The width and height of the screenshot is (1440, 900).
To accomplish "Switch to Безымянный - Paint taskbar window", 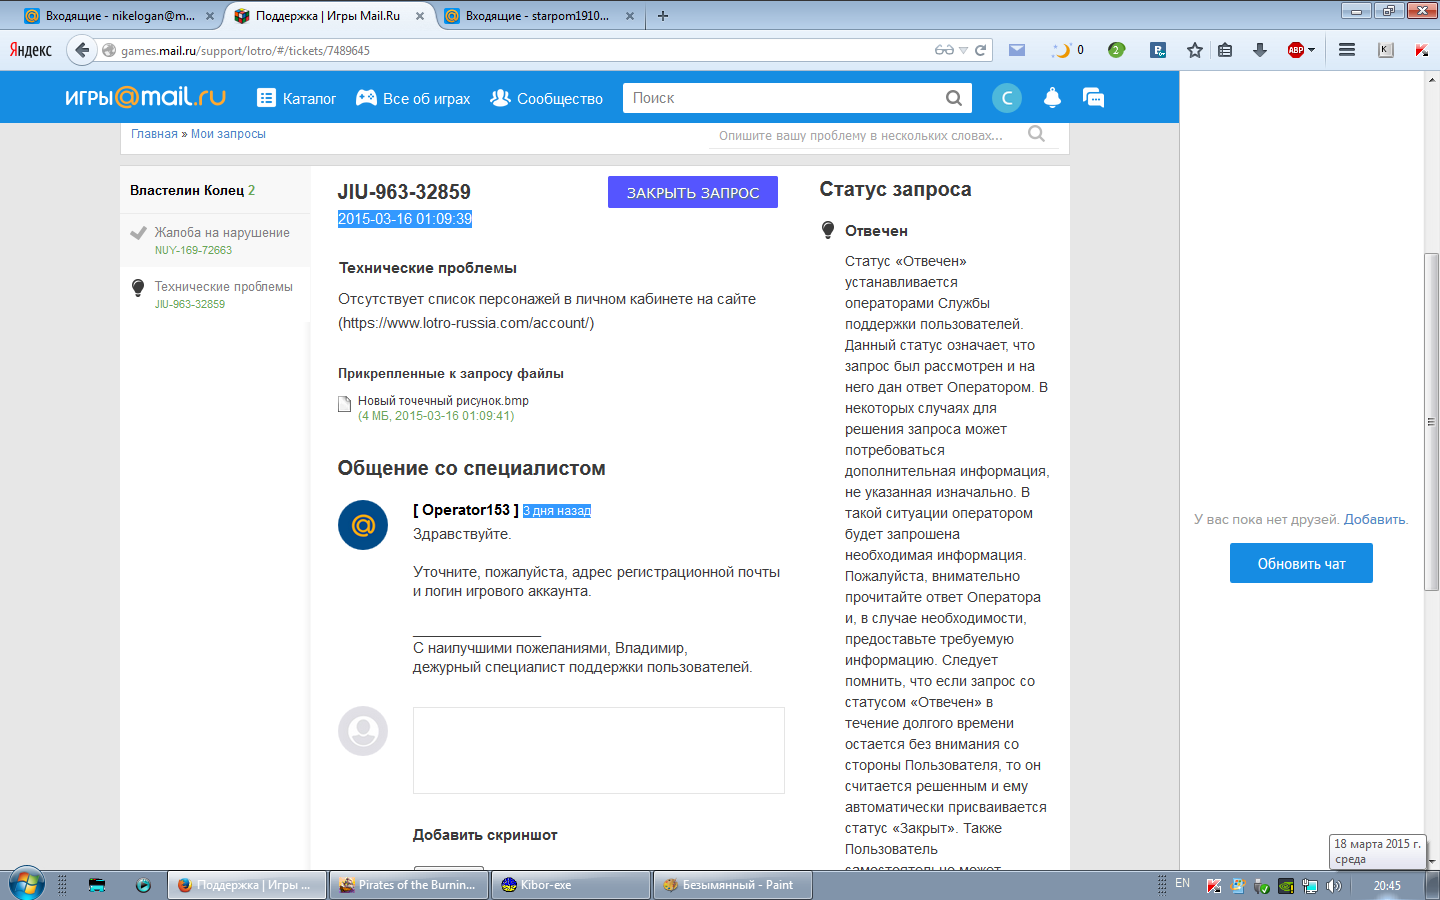I will tap(732, 885).
